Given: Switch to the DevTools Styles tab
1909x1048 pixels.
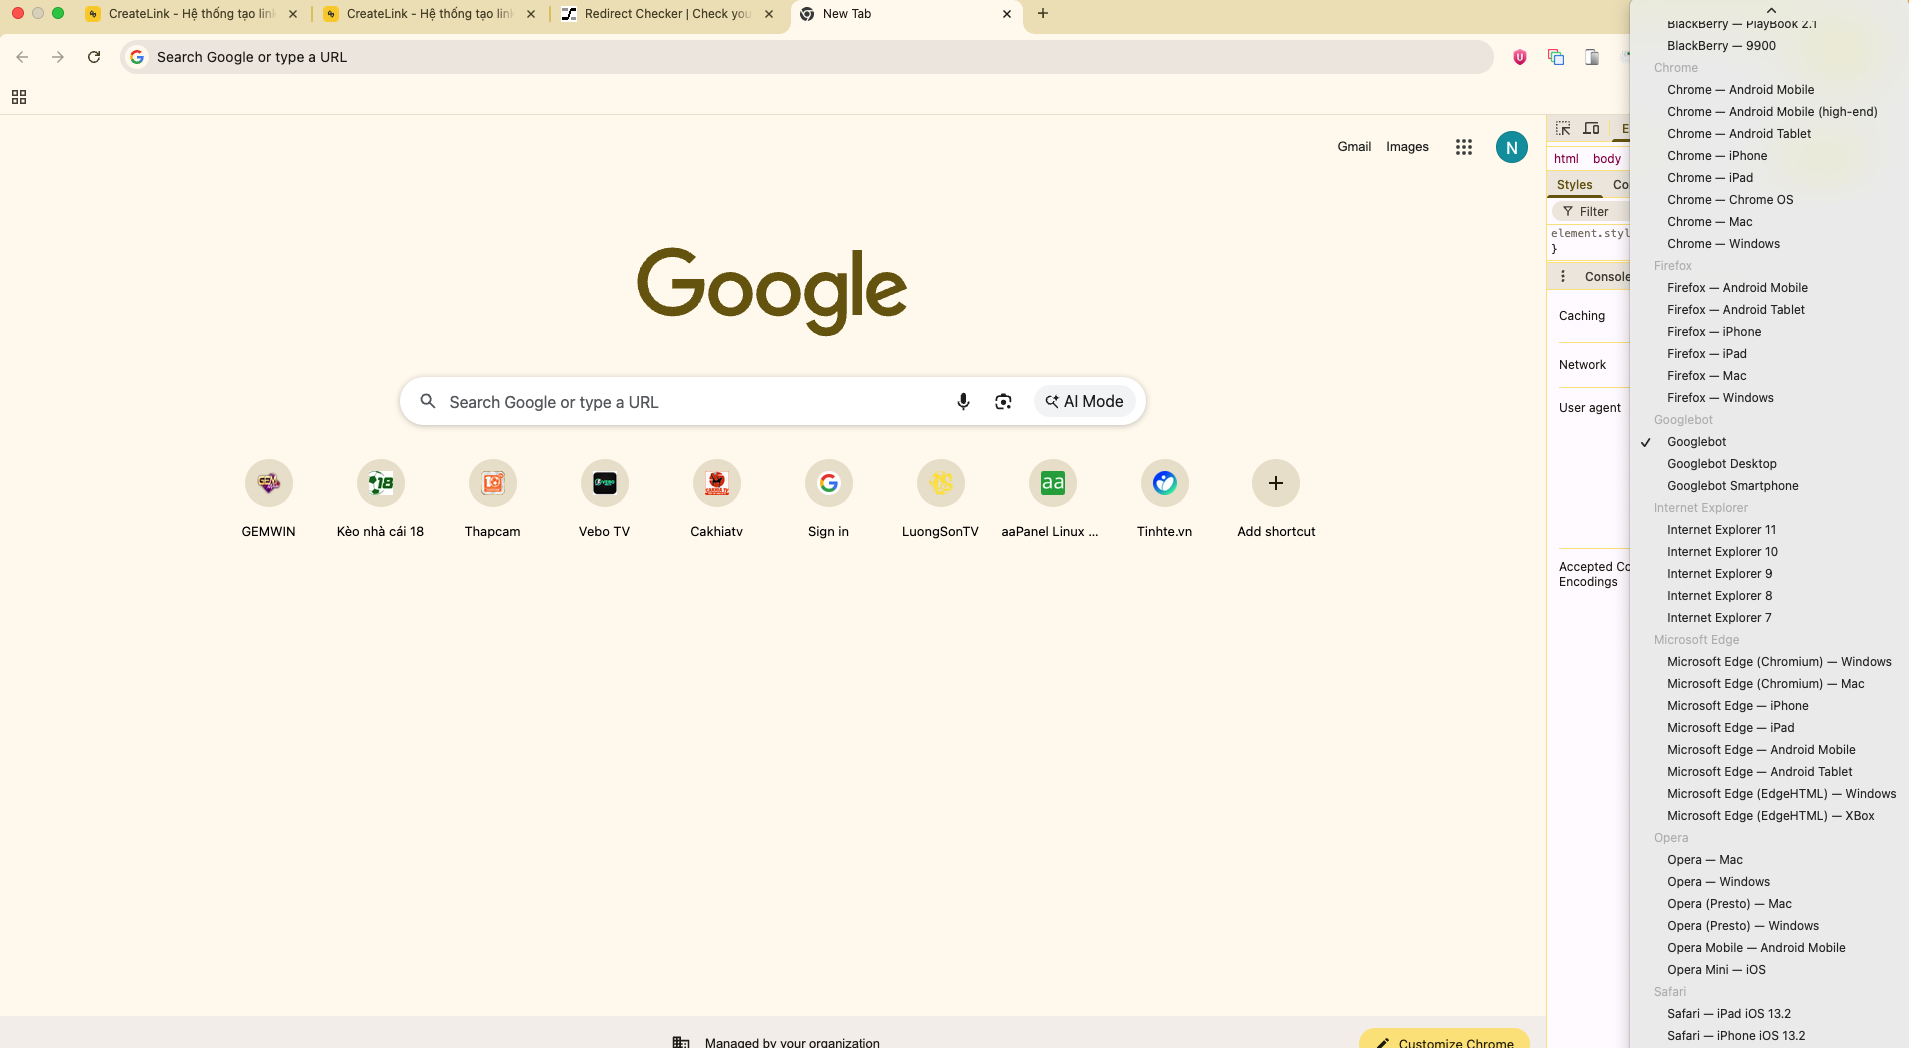Looking at the screenshot, I should (1574, 185).
